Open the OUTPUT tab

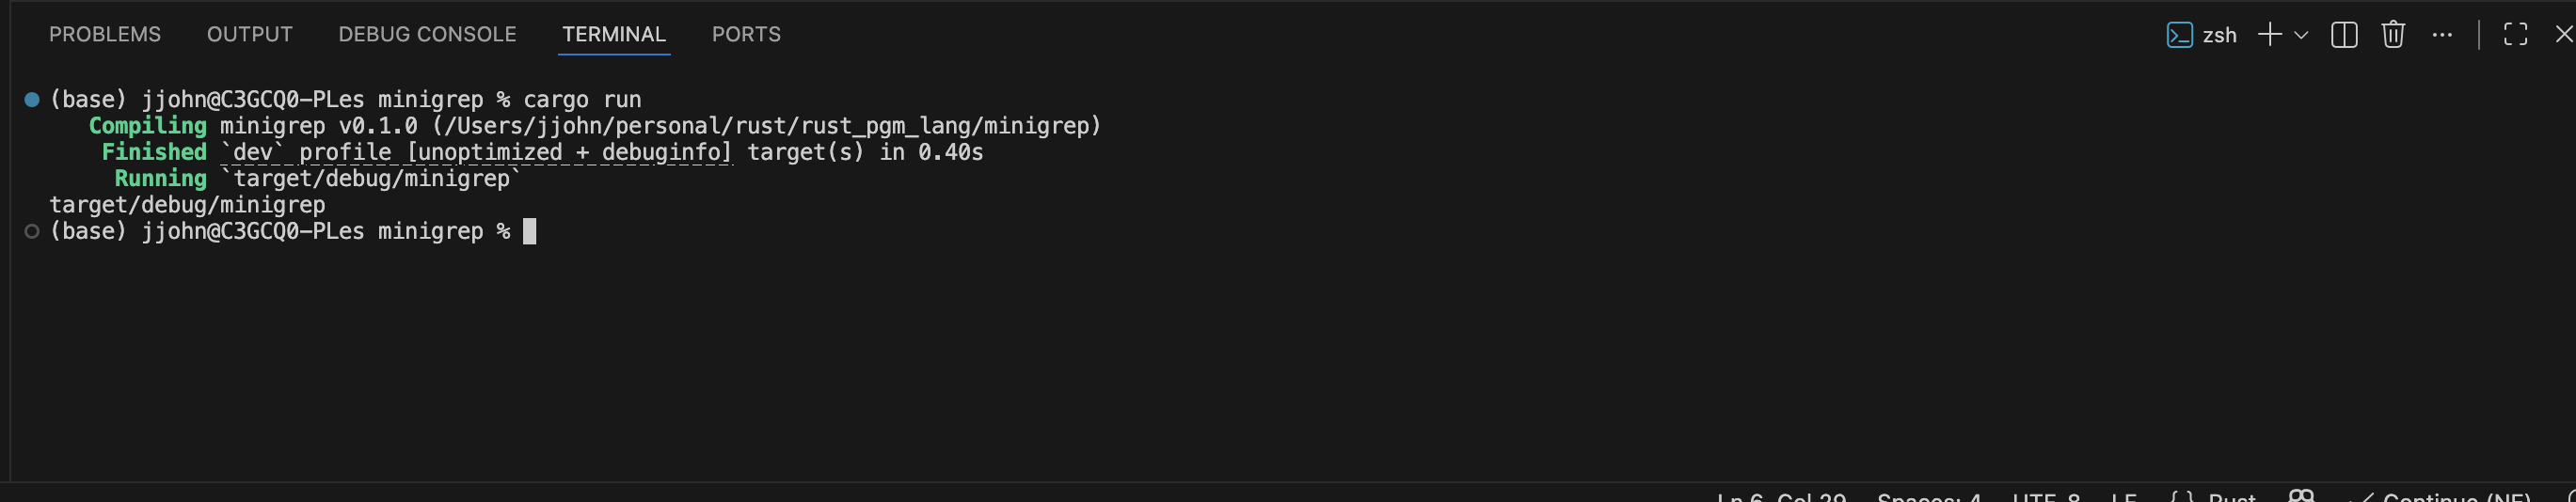click(249, 35)
